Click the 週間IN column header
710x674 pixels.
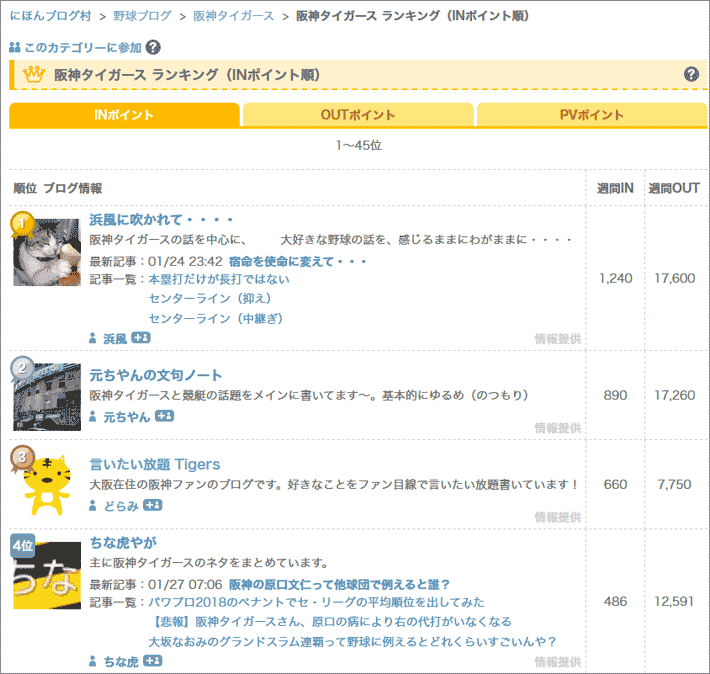614,188
